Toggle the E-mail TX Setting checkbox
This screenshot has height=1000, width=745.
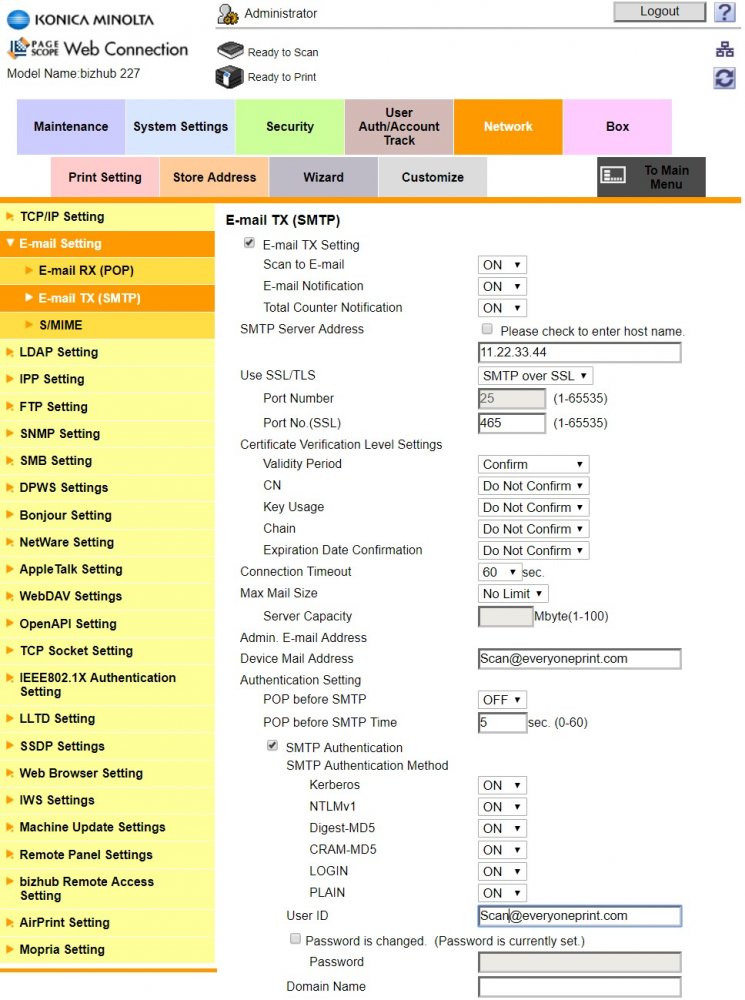click(249, 243)
